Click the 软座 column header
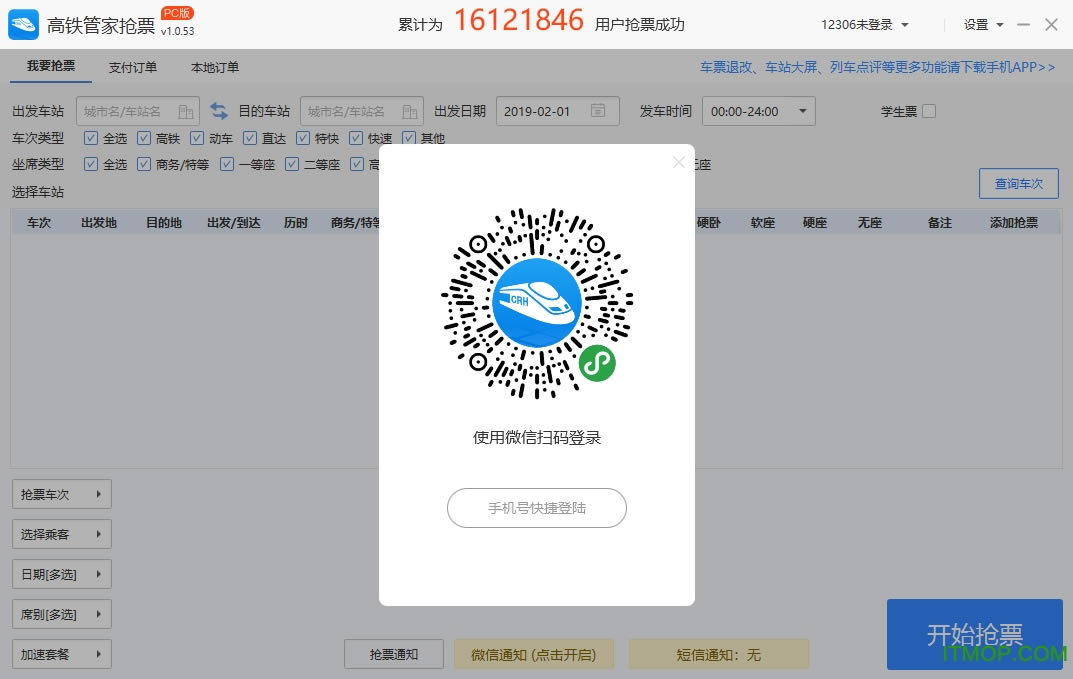Viewport: 1073px width, 679px height. (763, 222)
